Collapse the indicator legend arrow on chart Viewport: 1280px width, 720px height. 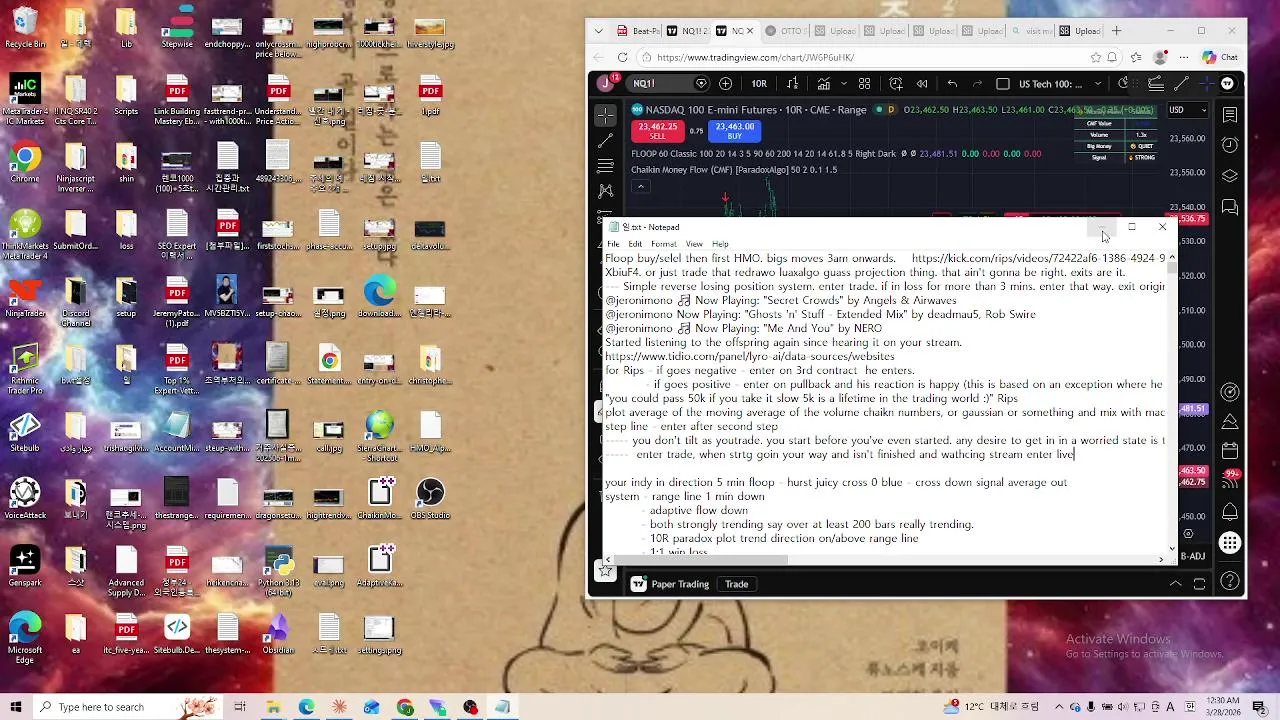click(640, 187)
